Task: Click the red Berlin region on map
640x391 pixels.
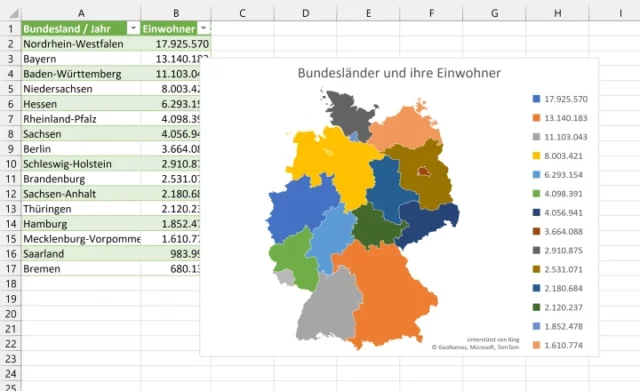Action: (424, 171)
